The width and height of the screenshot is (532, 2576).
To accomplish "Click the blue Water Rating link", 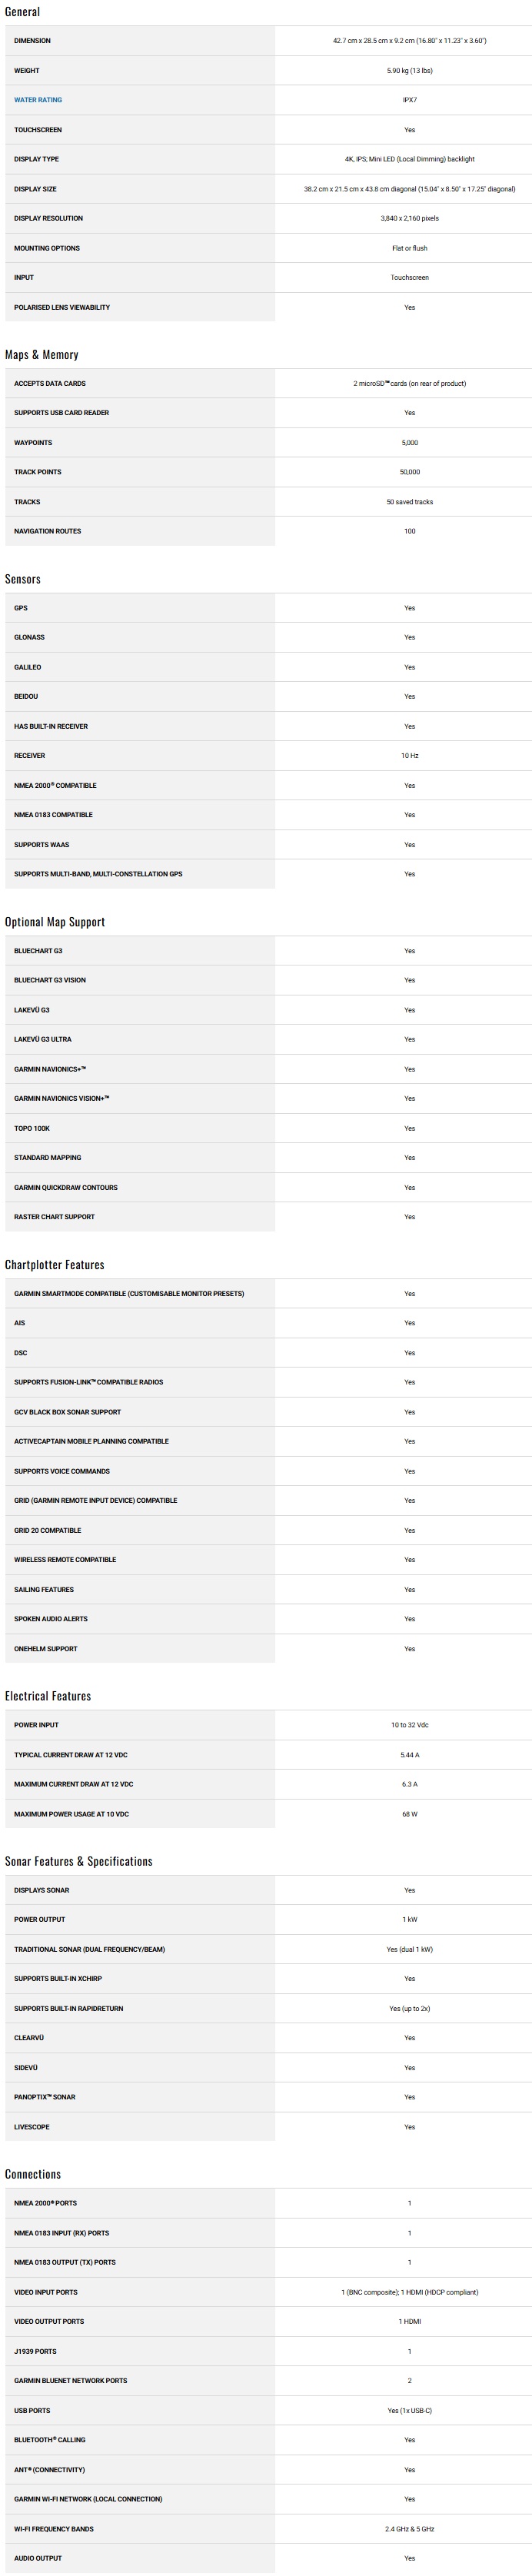I will pos(38,100).
